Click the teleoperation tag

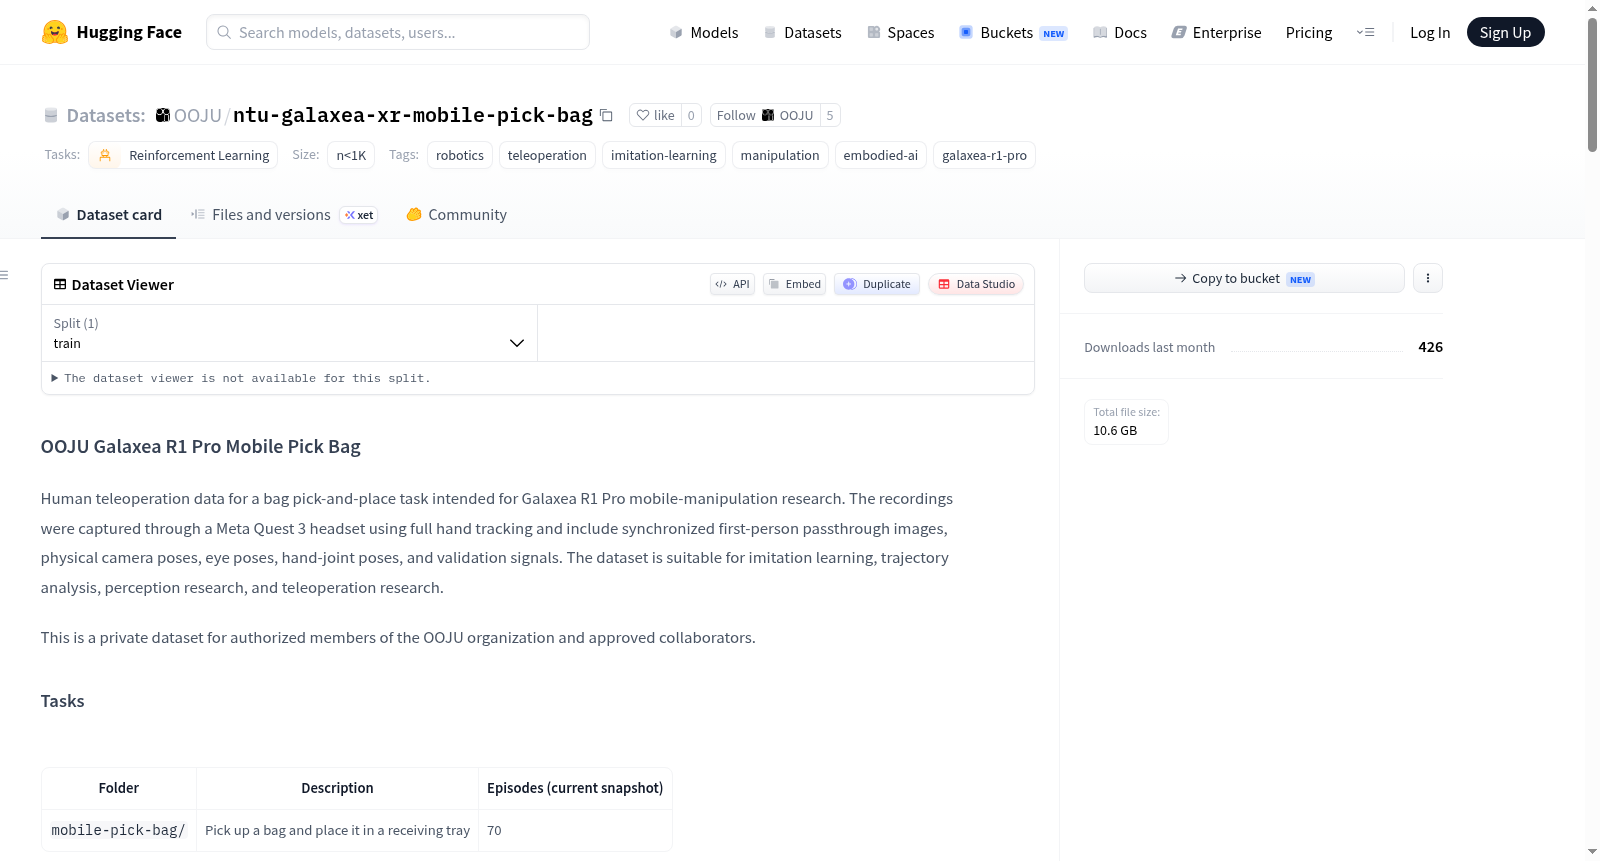[547, 155]
